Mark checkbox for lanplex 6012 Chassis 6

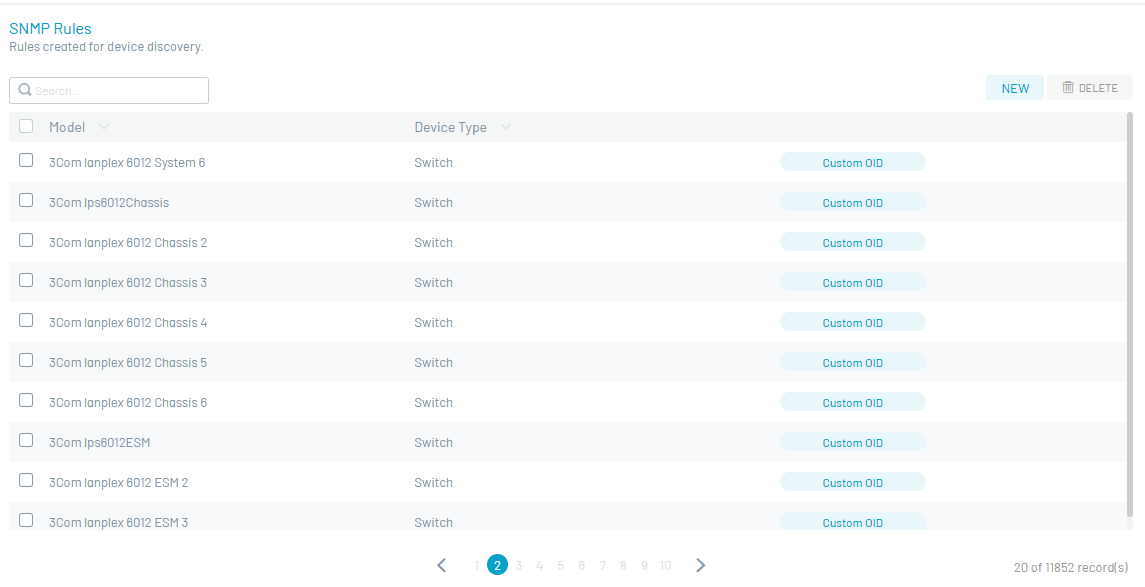26,400
